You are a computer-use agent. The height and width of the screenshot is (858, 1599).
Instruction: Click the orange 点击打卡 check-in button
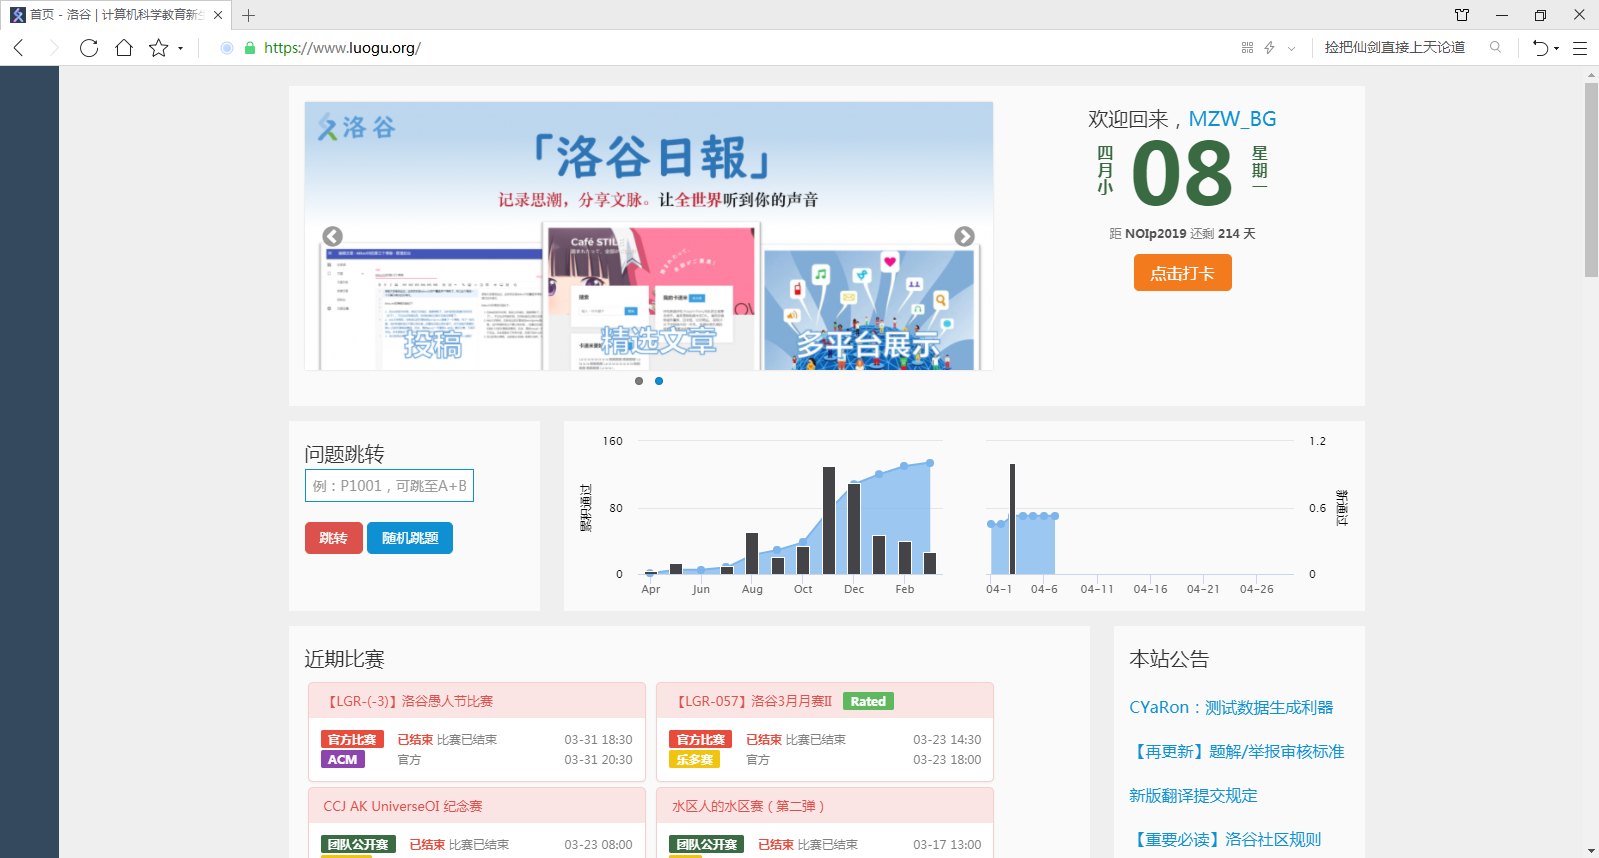[1182, 273]
